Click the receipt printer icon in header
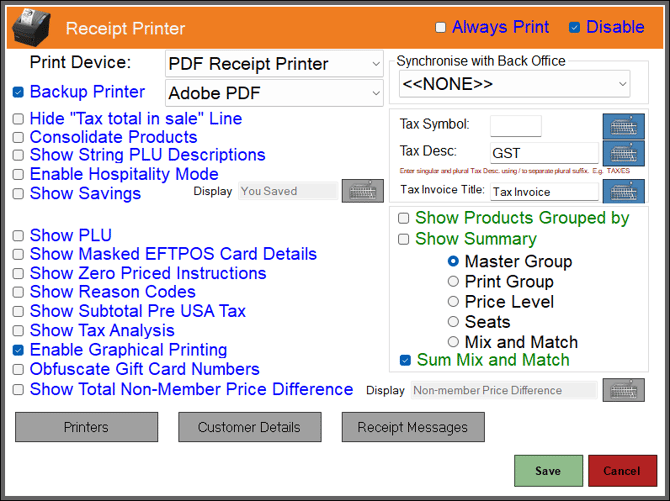Screen dimensions: 670x501 tap(32, 27)
